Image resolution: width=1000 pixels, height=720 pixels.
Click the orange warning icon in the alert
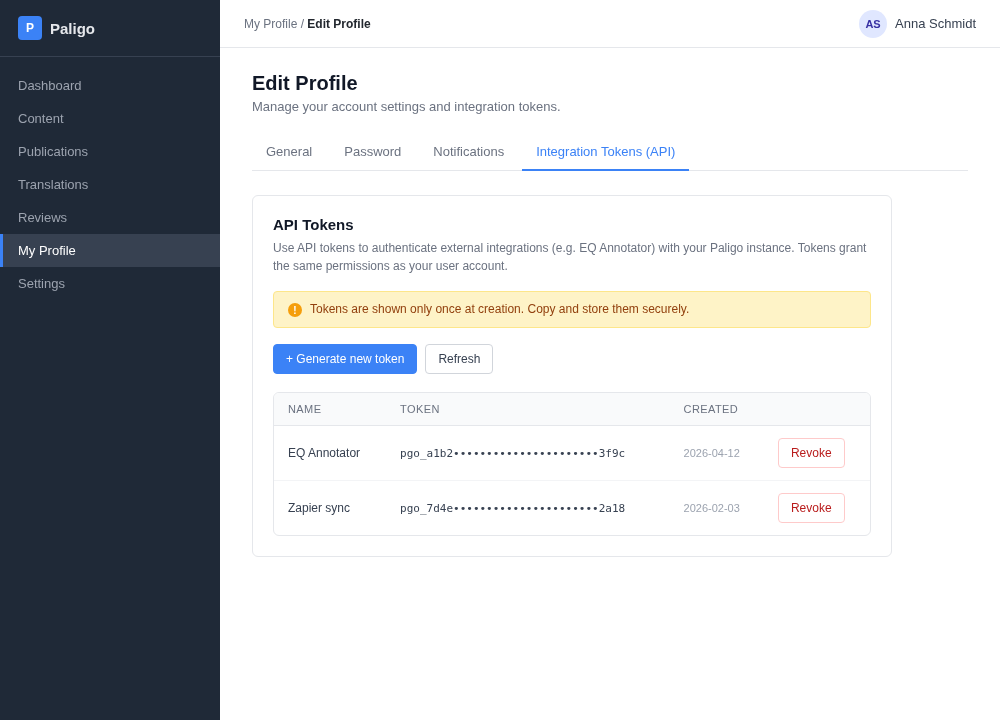(x=295, y=310)
